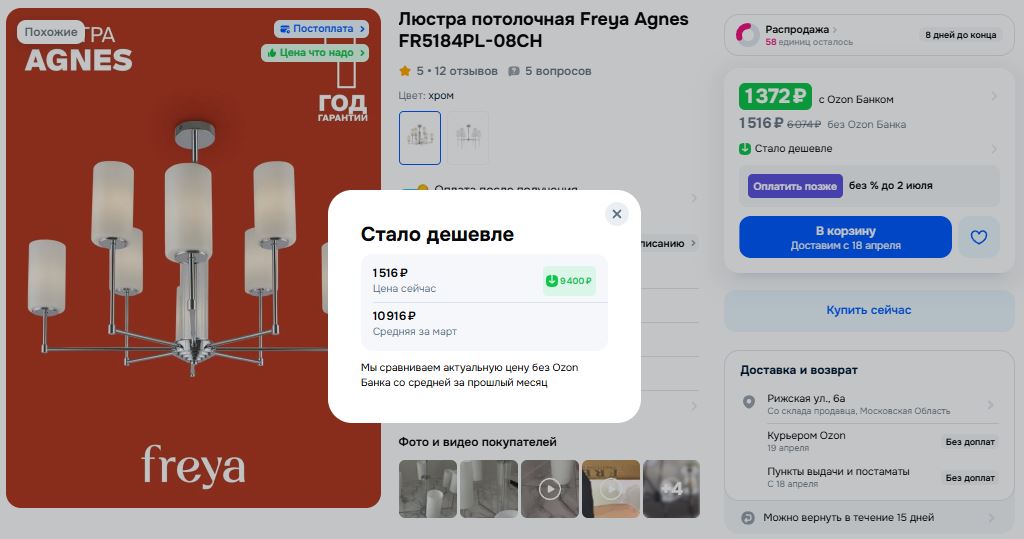Viewport: 1024px width, 539px height.
Task: Open the Постоплата tag on the image
Action: pos(321,29)
